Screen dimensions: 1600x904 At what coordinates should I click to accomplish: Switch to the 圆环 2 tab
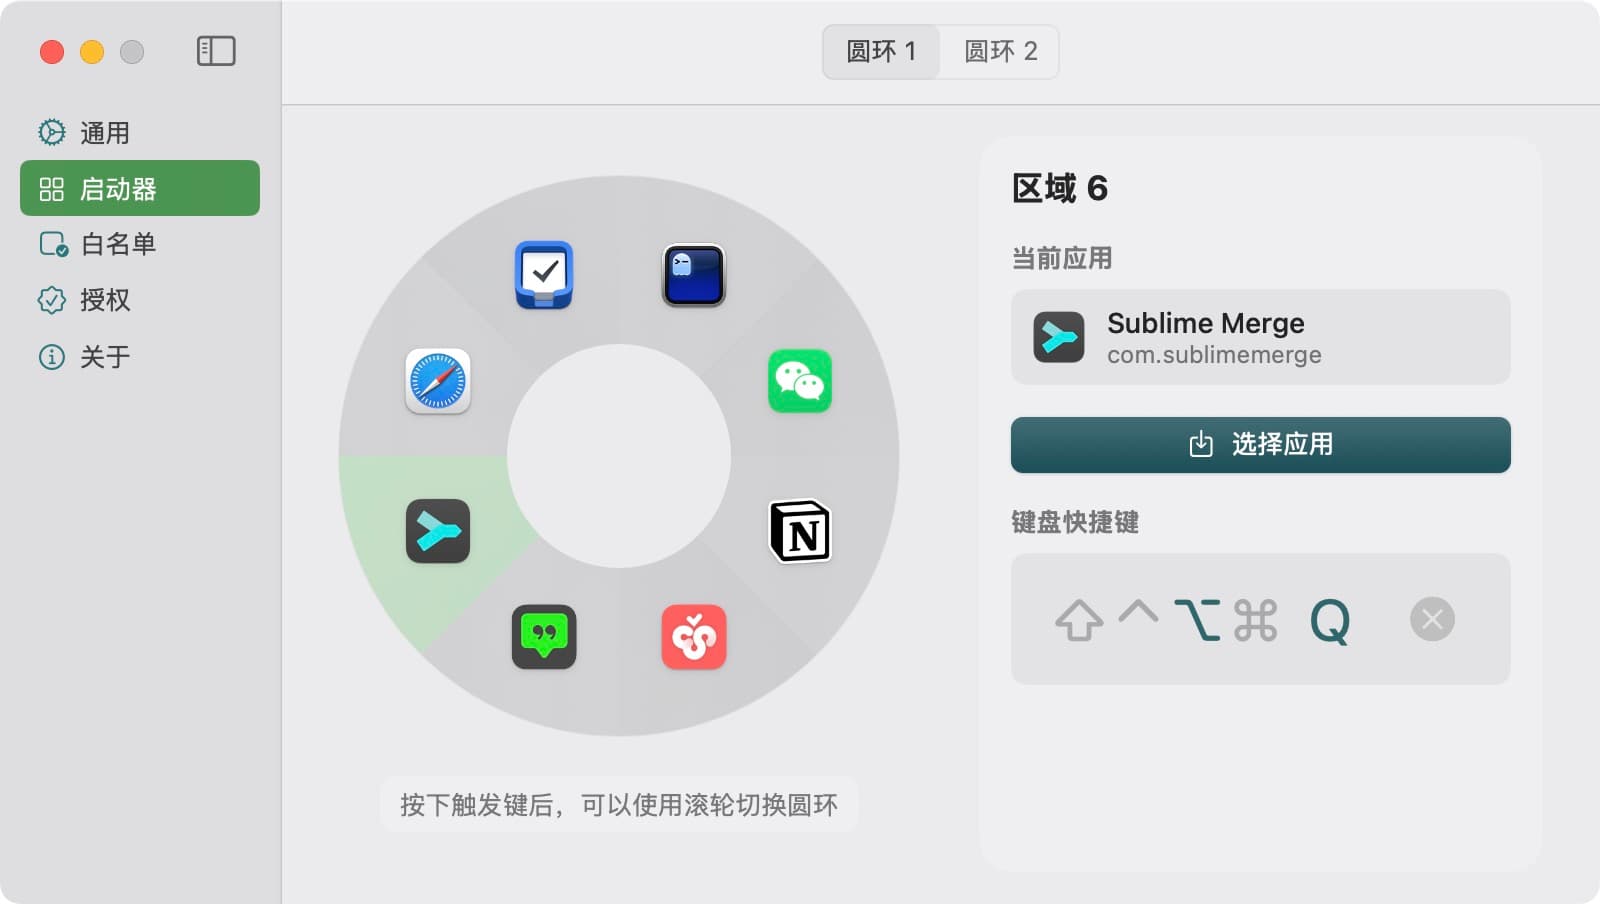(1000, 51)
